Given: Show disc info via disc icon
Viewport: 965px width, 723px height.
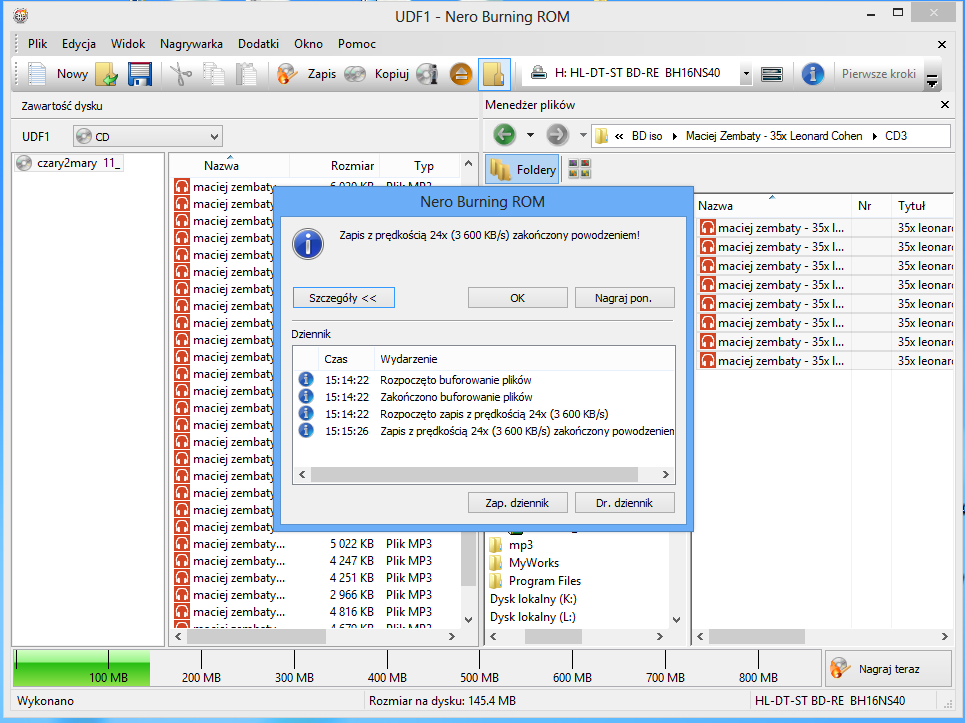Looking at the screenshot, I should [x=427, y=74].
